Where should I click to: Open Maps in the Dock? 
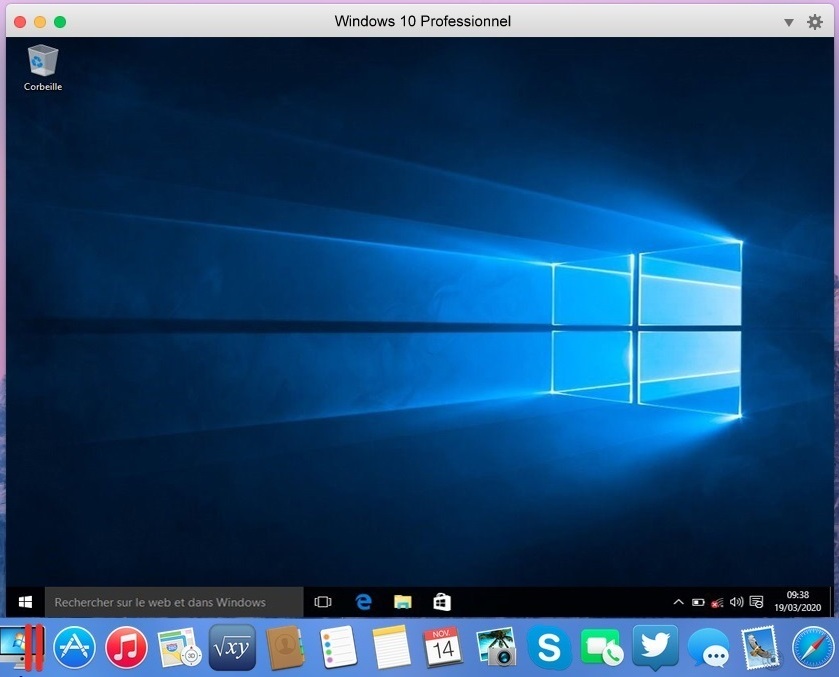click(179, 648)
